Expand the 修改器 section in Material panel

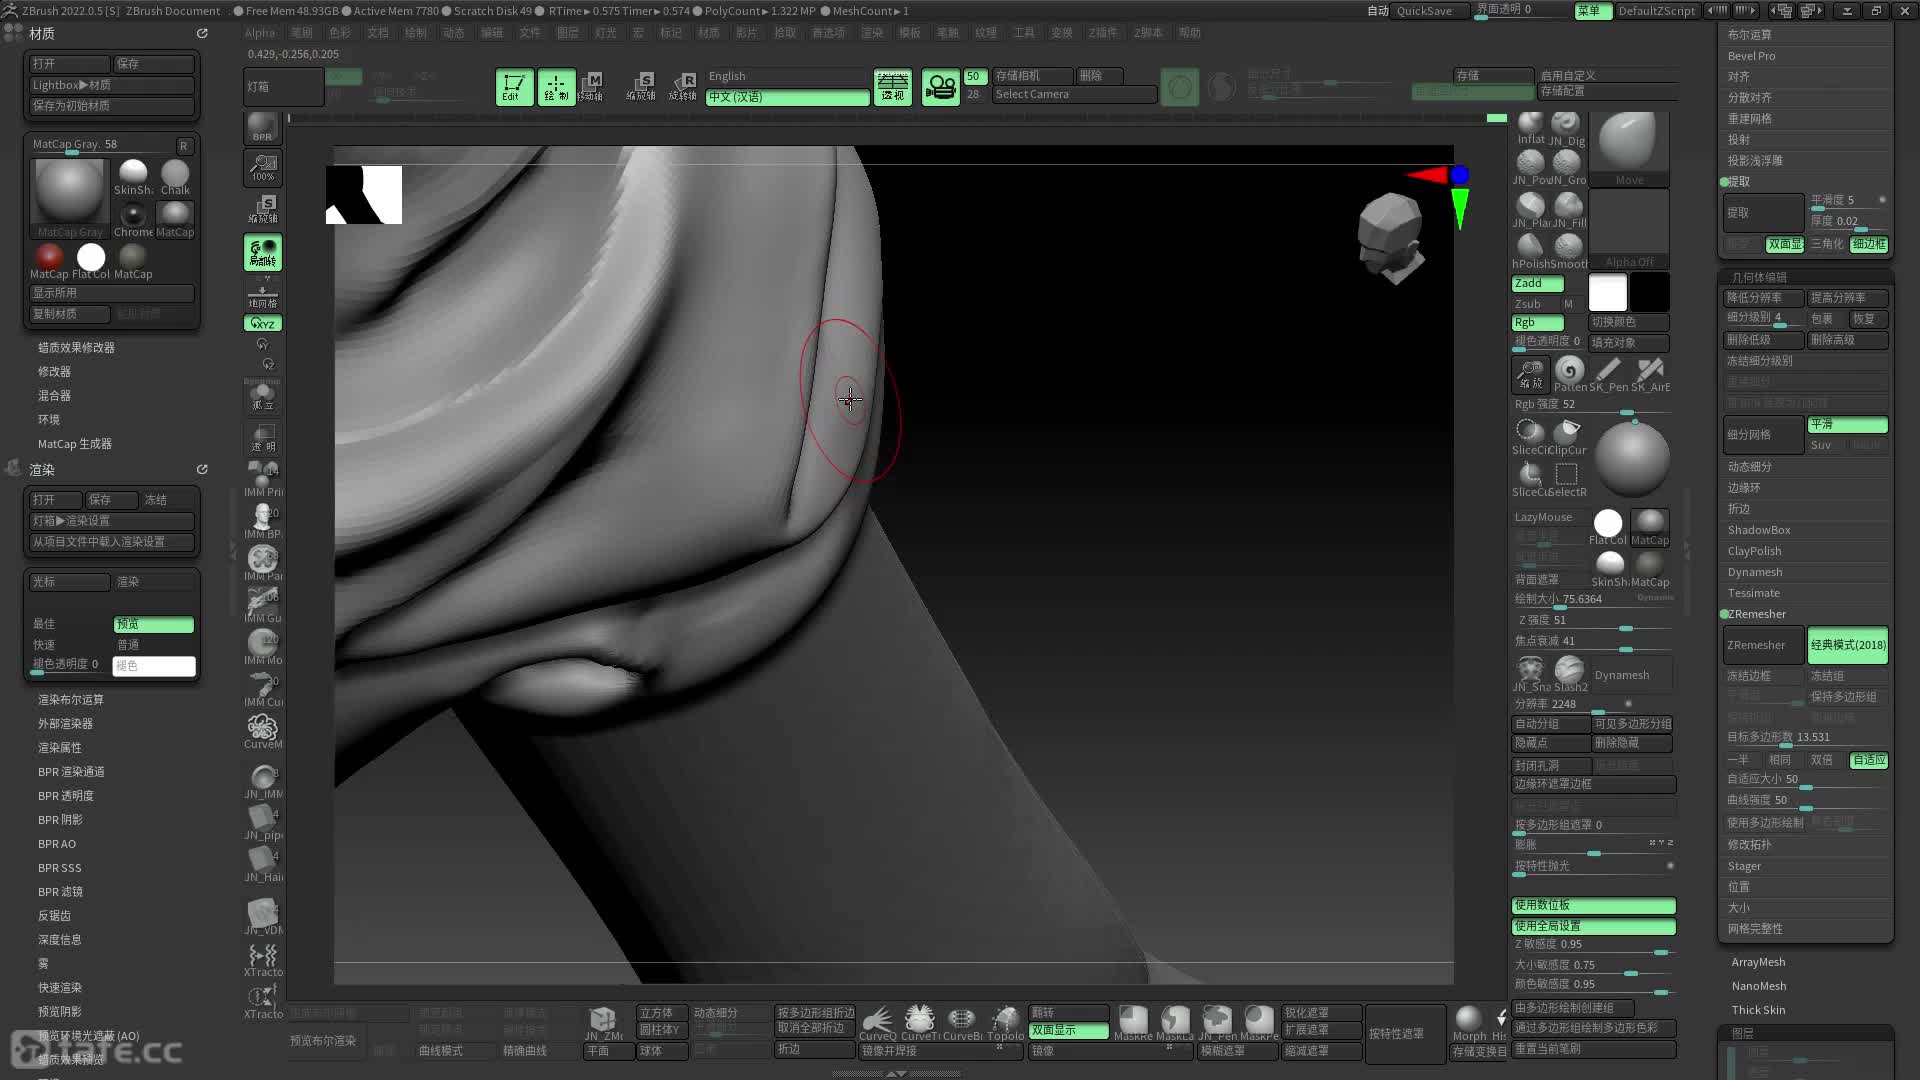click(x=54, y=371)
